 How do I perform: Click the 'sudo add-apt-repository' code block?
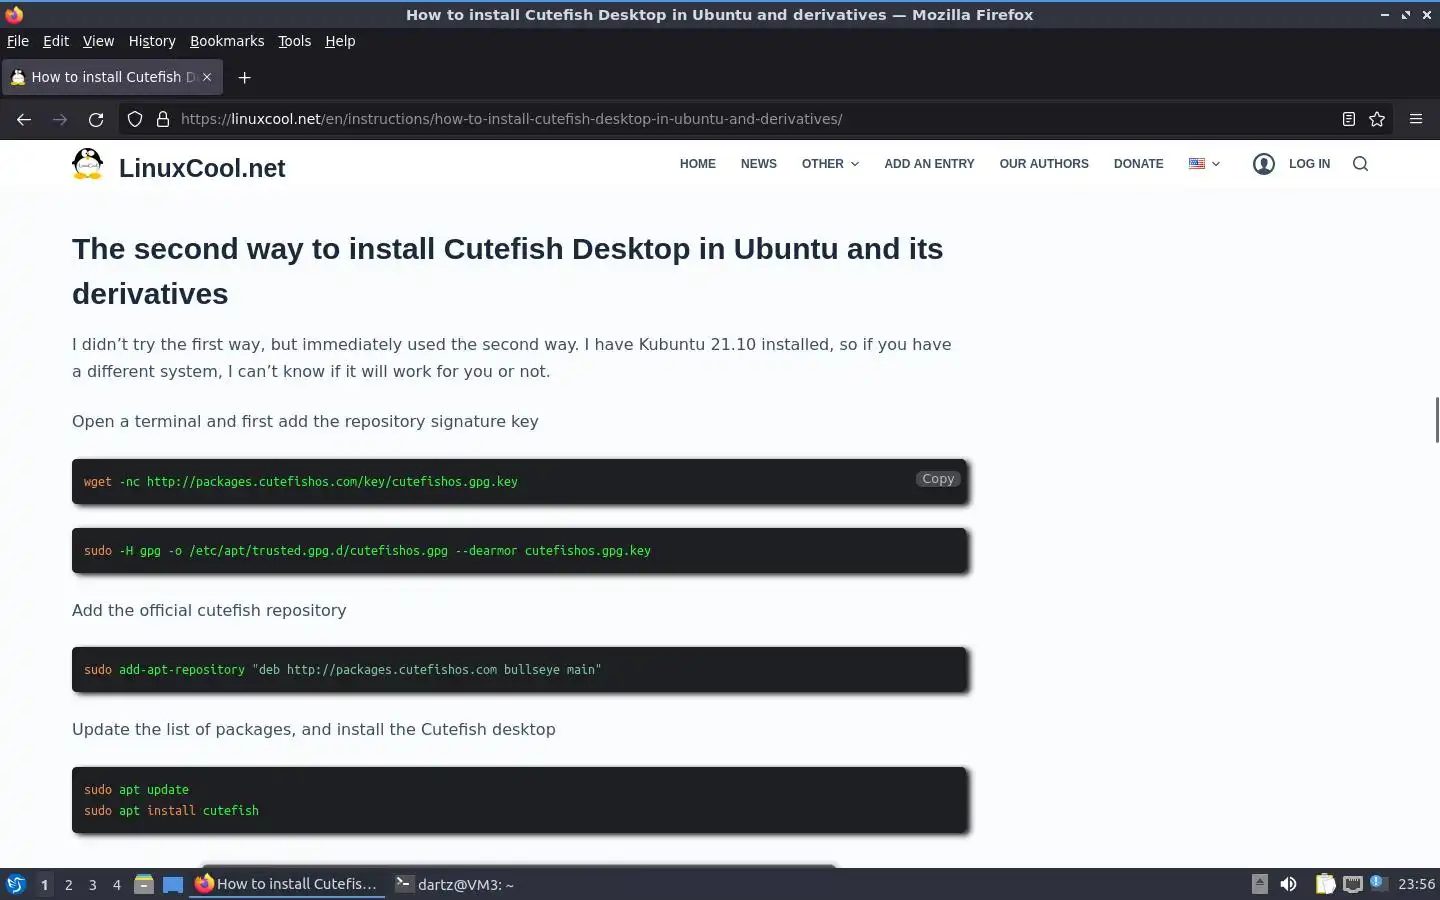519,669
